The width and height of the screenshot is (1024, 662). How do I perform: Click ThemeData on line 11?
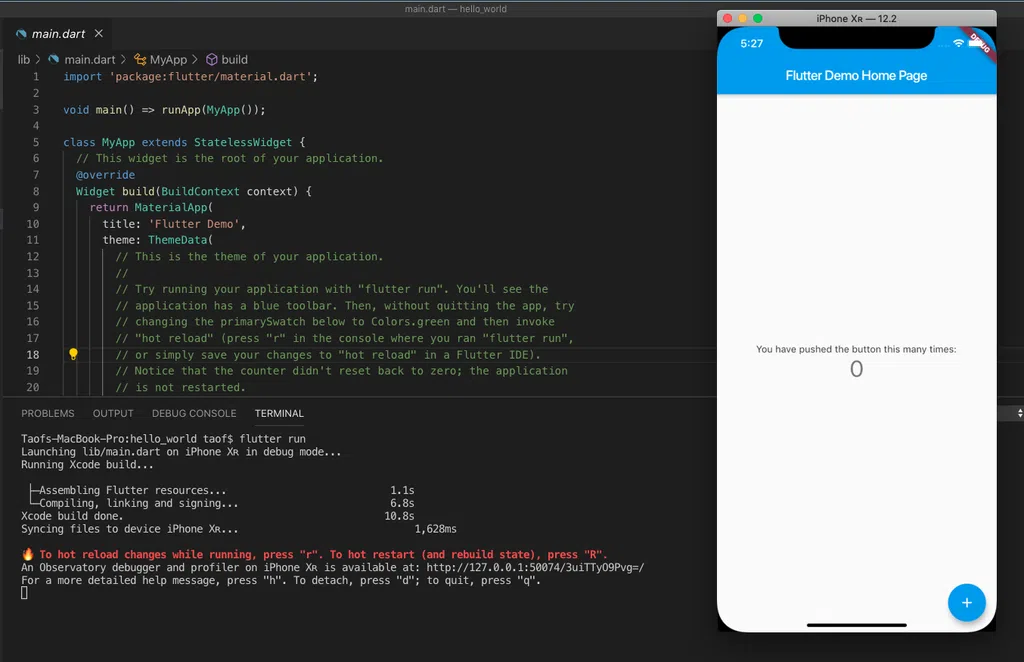point(178,240)
